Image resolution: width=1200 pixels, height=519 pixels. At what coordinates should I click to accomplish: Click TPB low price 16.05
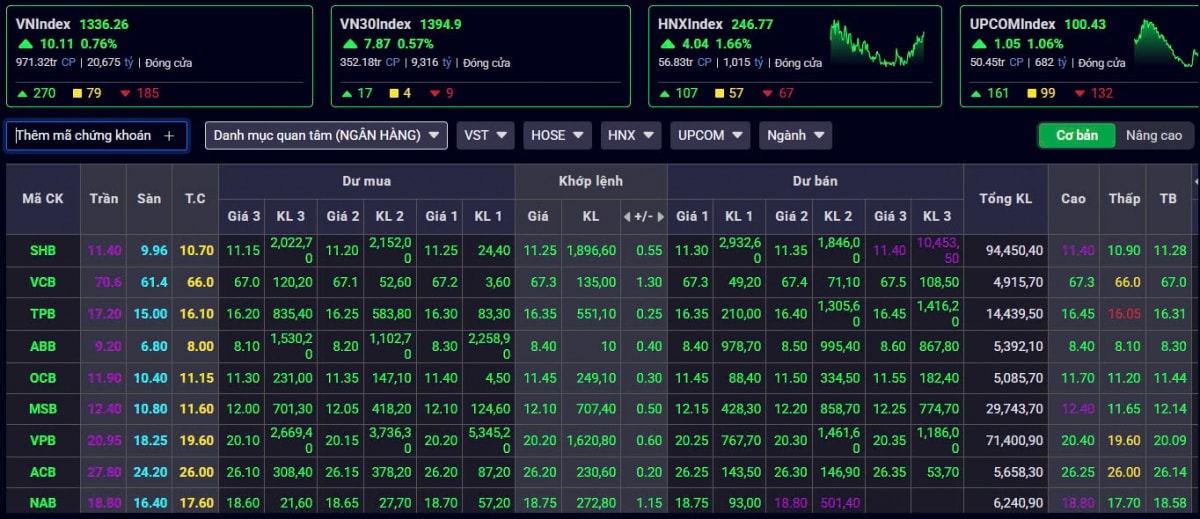click(x=1124, y=314)
